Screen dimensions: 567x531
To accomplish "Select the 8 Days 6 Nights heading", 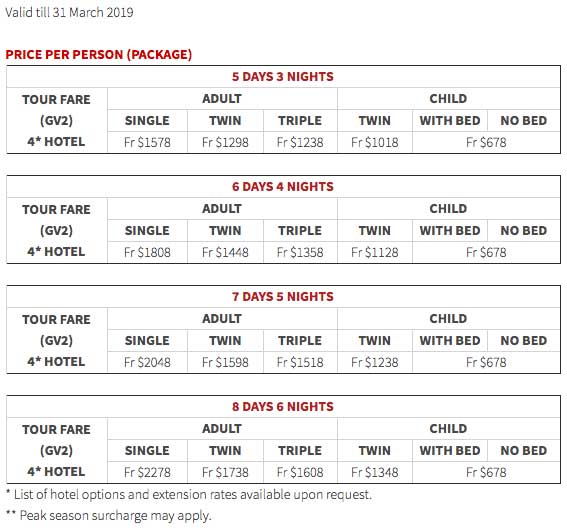I will coord(283,407).
